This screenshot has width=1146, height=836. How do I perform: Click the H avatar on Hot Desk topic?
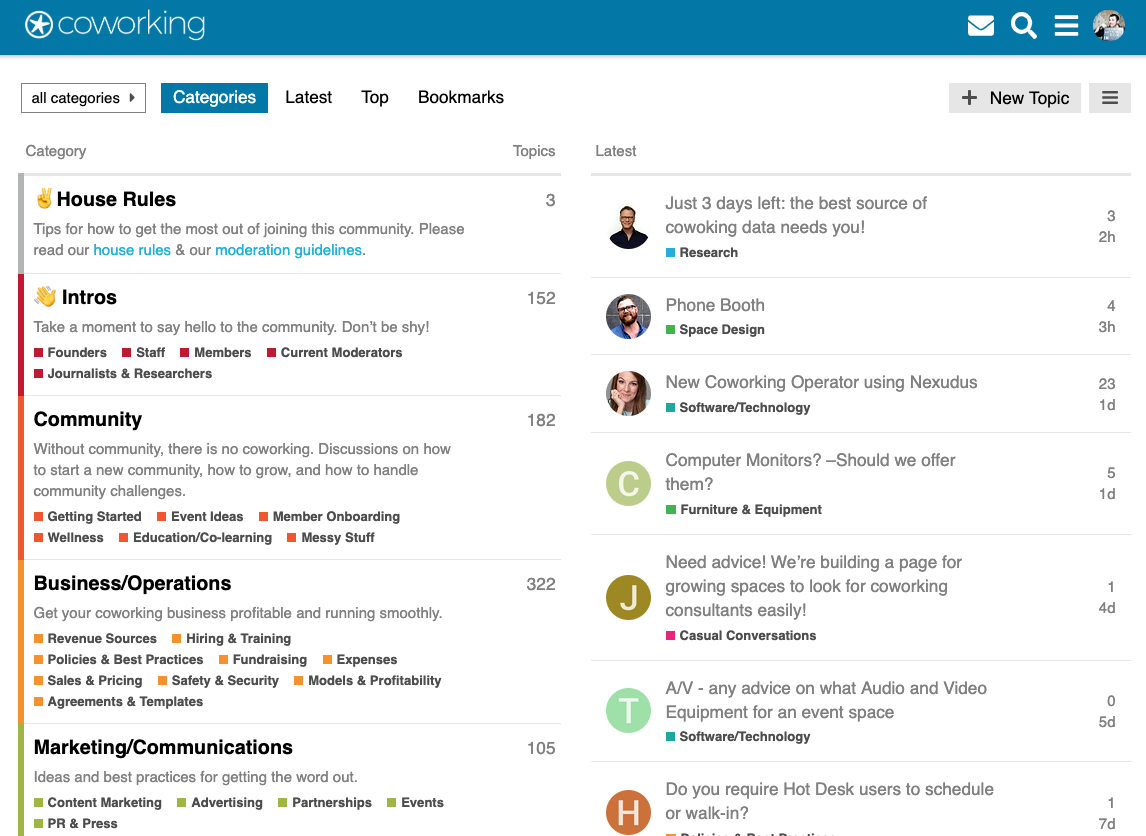click(x=629, y=812)
